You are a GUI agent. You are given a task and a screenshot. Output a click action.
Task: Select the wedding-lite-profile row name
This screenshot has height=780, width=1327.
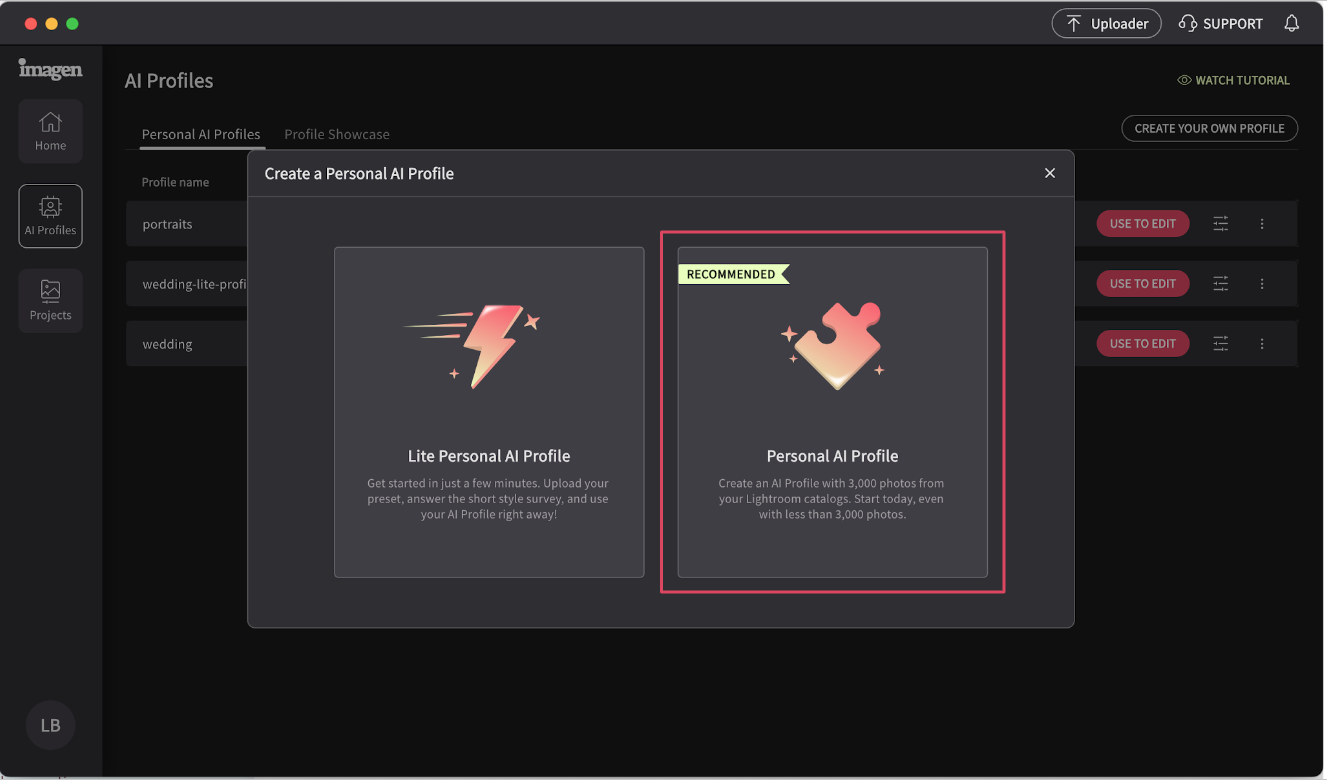[x=195, y=284]
